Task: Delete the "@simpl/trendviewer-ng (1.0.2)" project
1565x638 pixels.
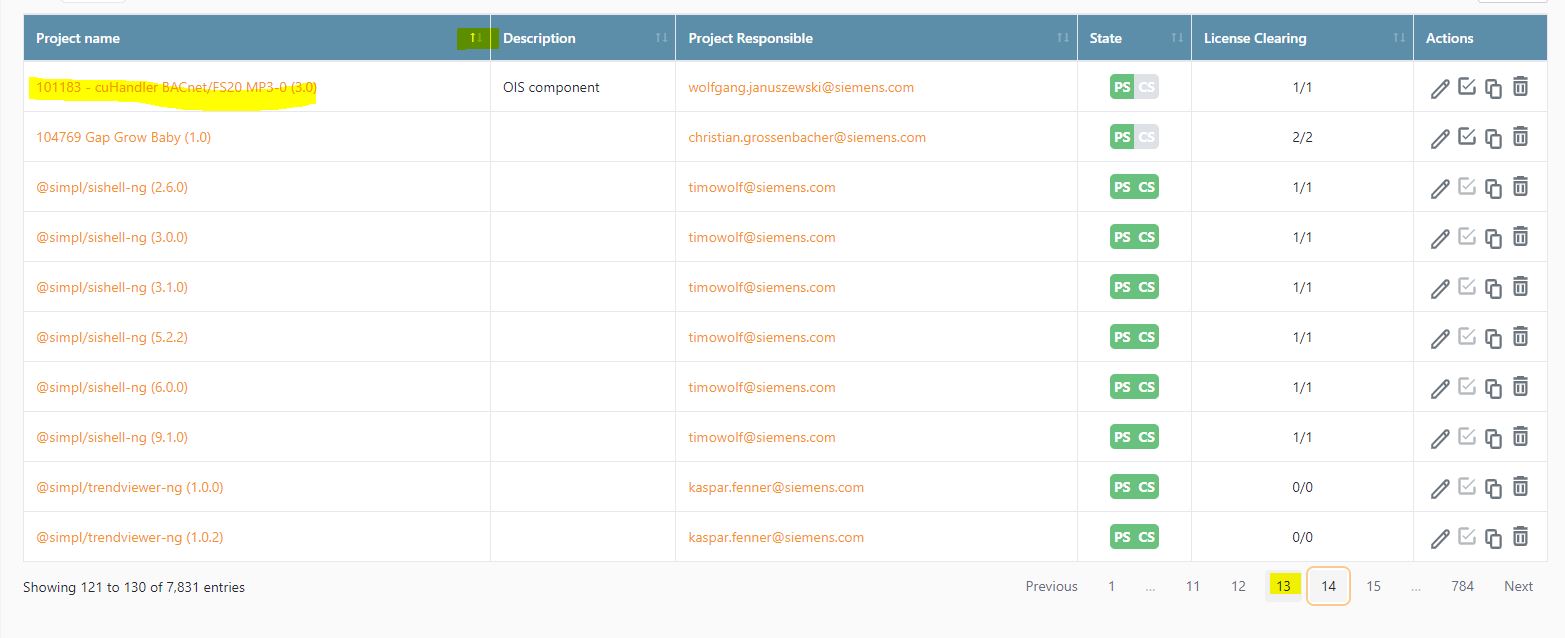Action: pyautogui.click(x=1521, y=537)
